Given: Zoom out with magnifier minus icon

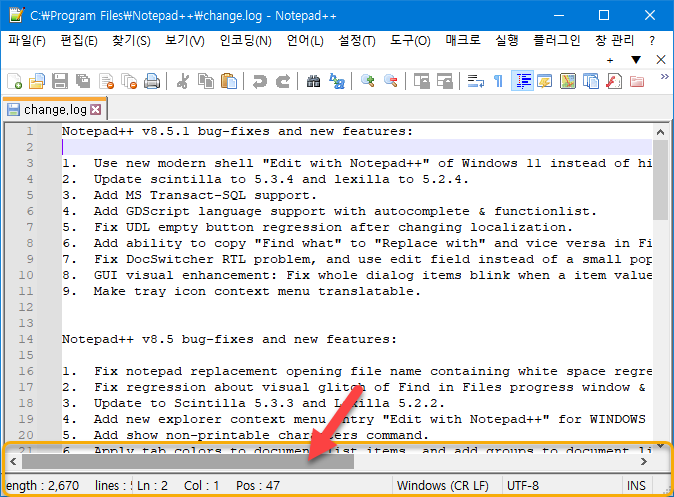Looking at the screenshot, I should point(391,81).
